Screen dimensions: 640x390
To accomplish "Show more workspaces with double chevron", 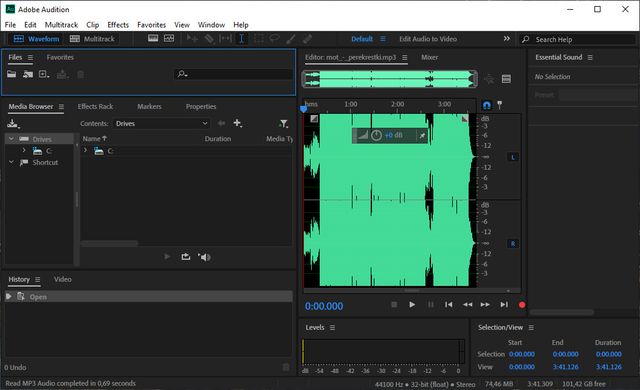I will [x=507, y=38].
